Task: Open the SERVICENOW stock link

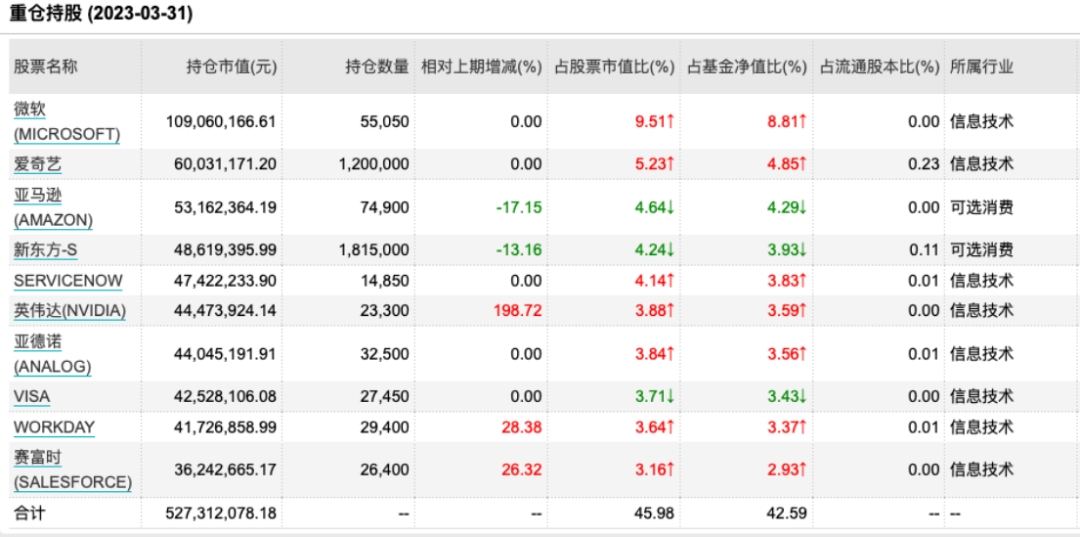Action: click(68, 281)
